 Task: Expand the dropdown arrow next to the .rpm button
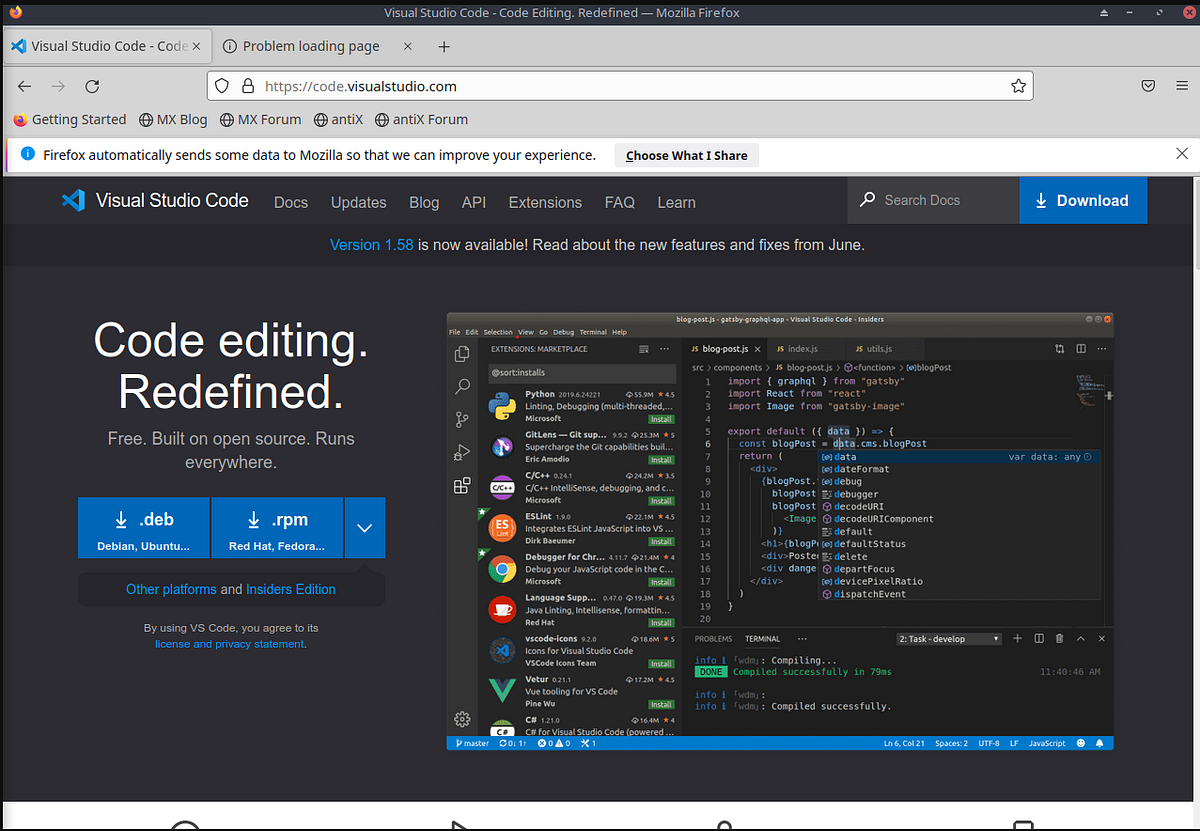pos(365,527)
